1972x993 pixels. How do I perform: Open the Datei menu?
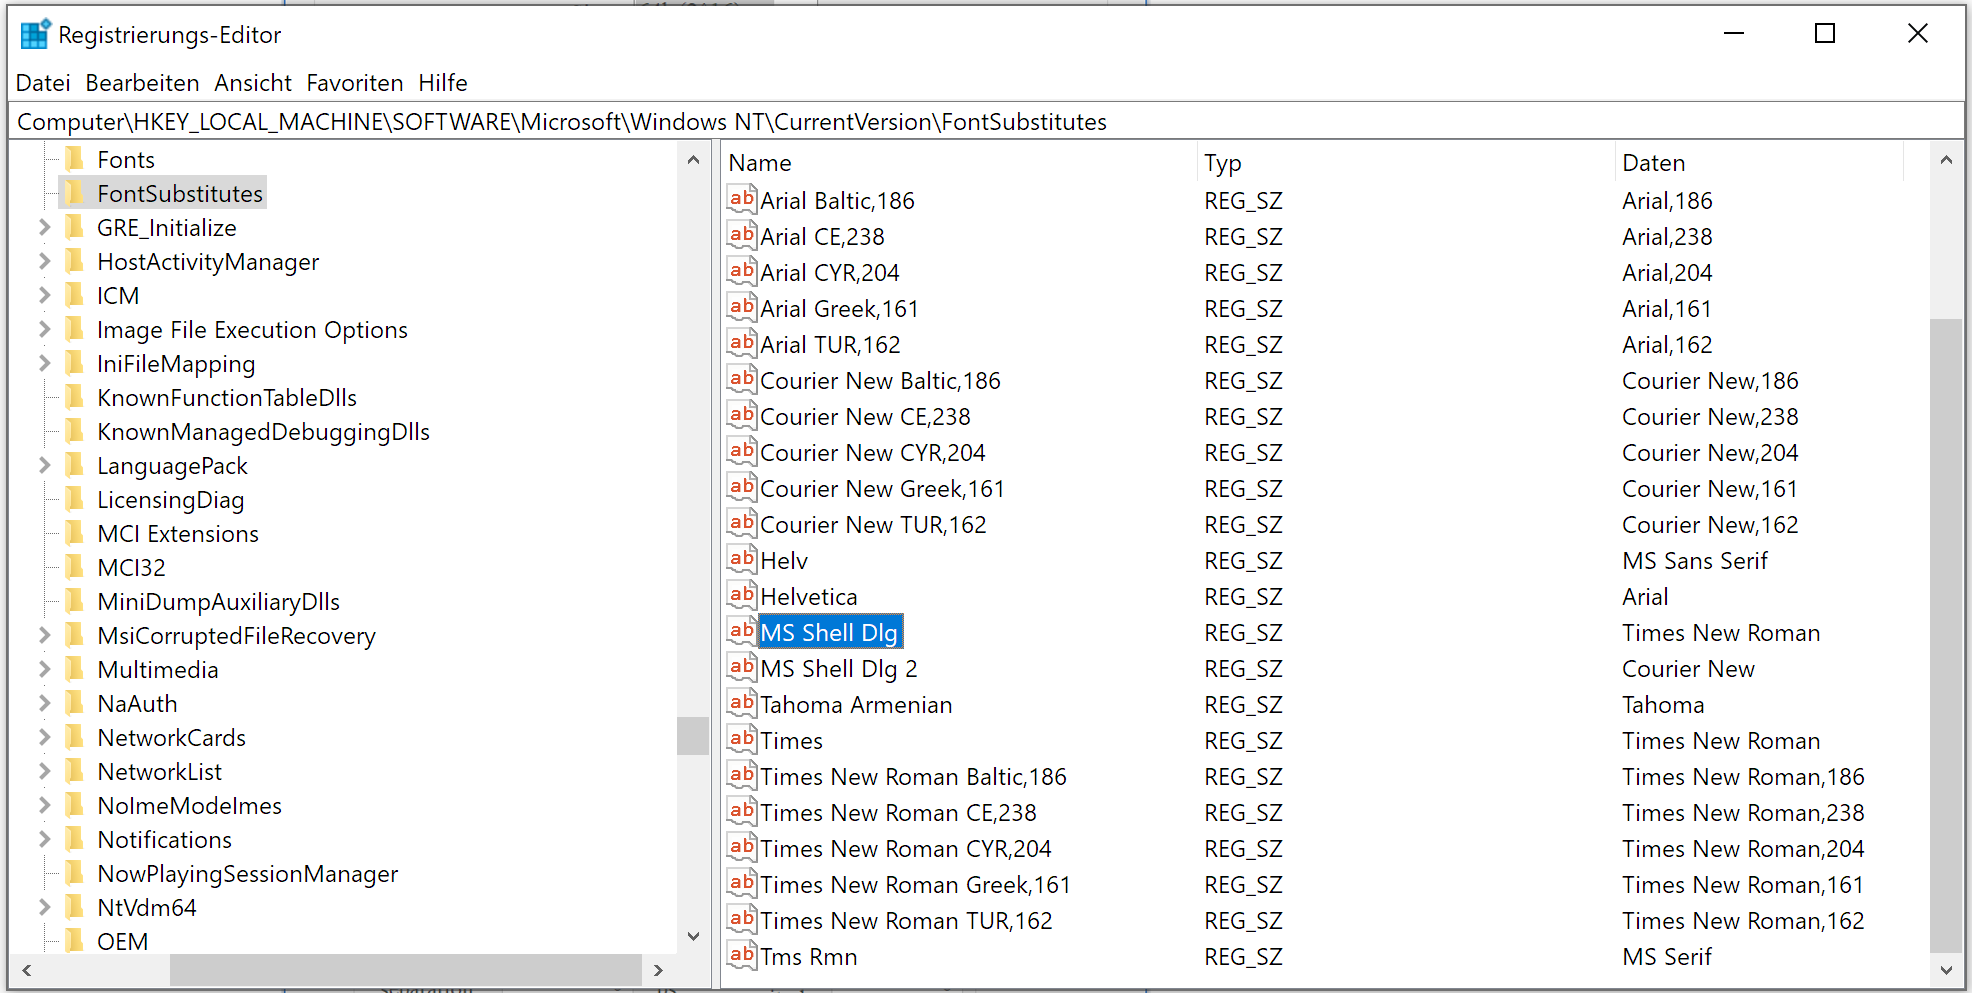(x=43, y=83)
